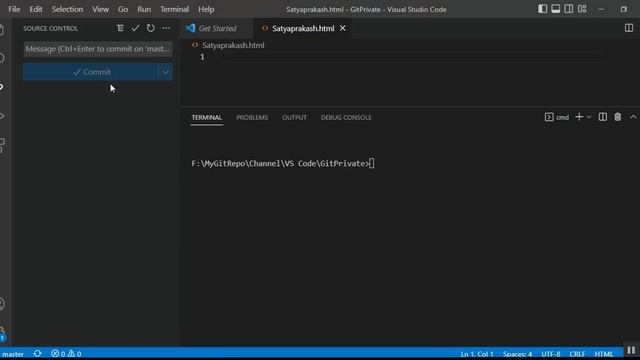Open the Edit menu
640x360 pixels.
click(x=36, y=9)
